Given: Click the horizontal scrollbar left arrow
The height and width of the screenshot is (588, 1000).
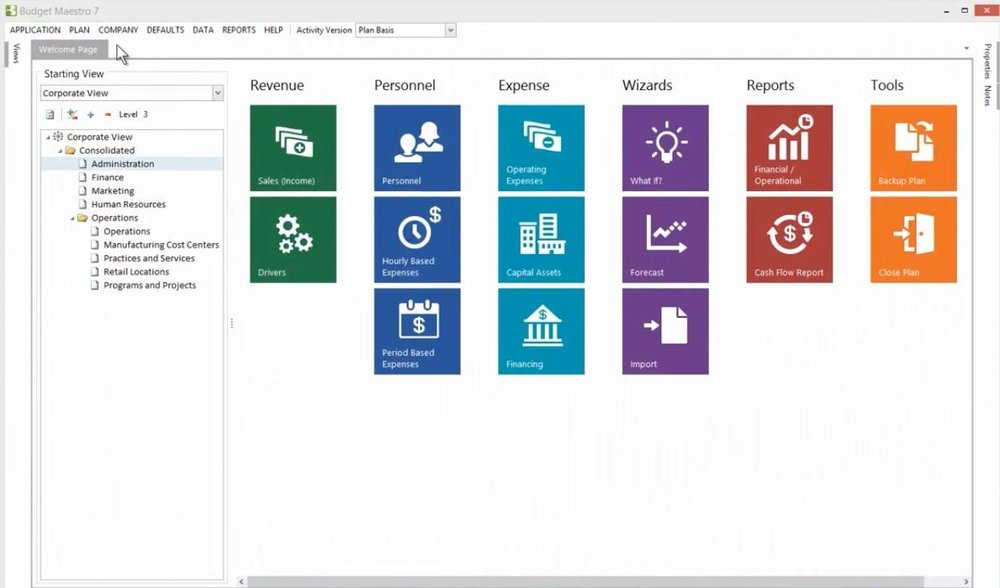Looking at the screenshot, I should click(242, 582).
